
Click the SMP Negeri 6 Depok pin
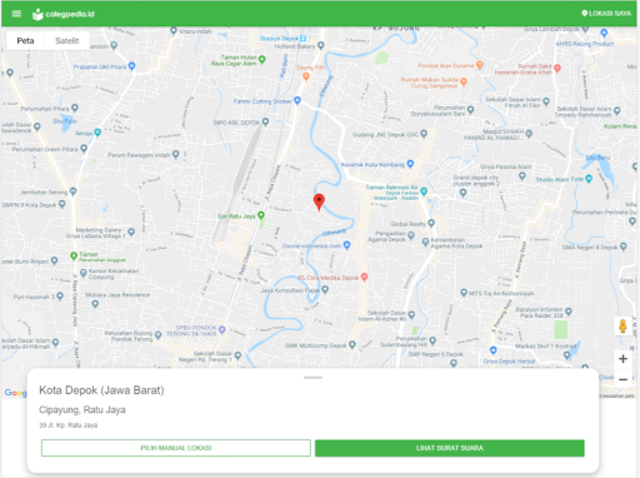click(453, 363)
